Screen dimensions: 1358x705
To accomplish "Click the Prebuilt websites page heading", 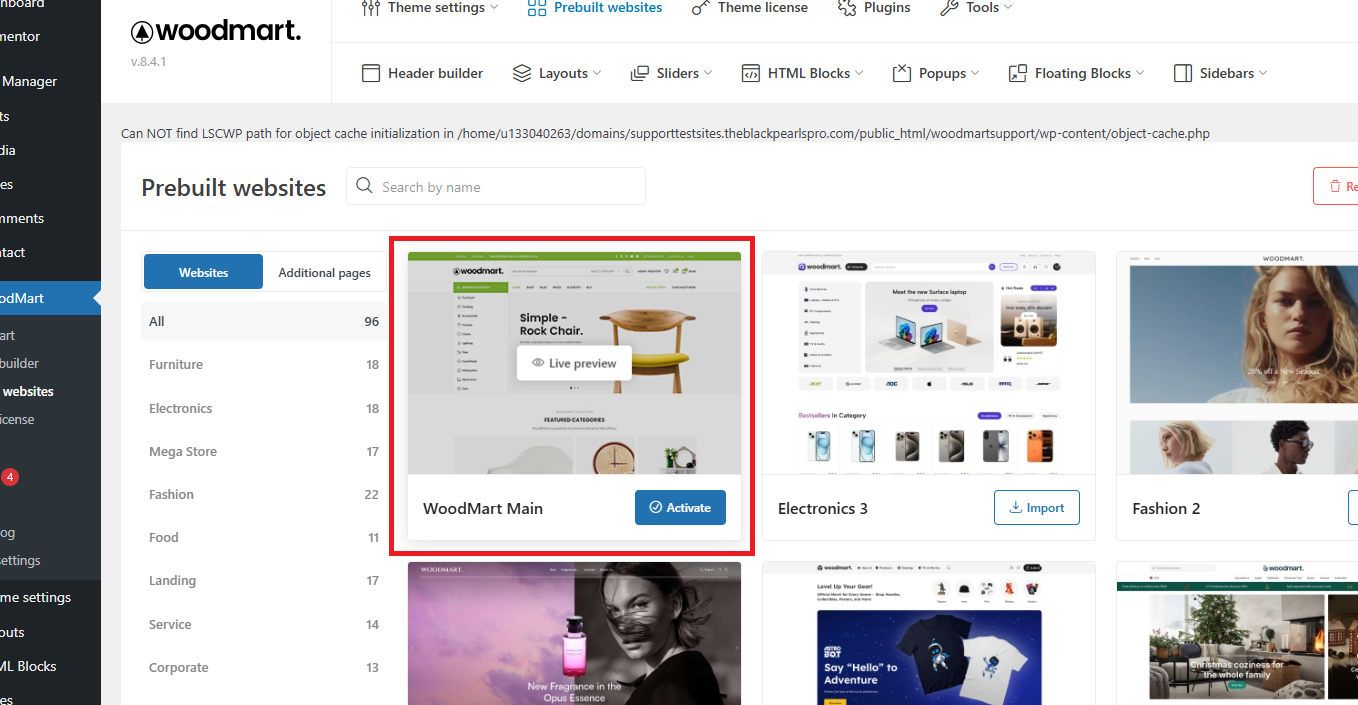I will point(234,187).
